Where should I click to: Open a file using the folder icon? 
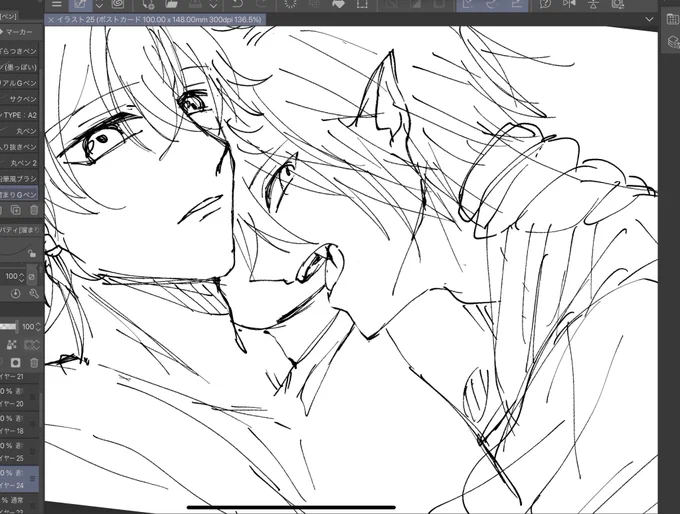(x=172, y=4)
